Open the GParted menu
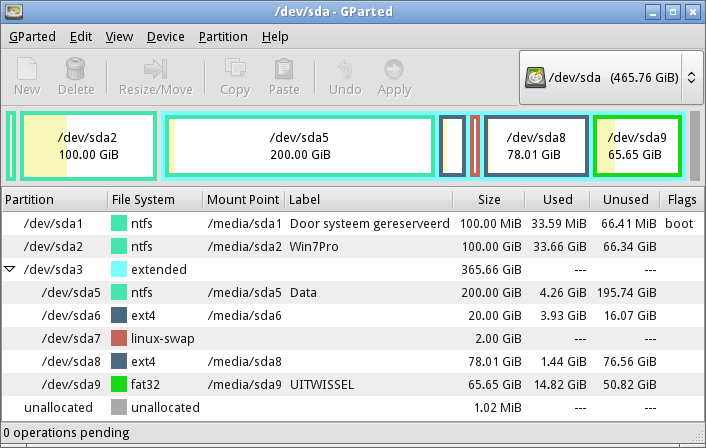The height and width of the screenshot is (448, 706). coord(32,36)
